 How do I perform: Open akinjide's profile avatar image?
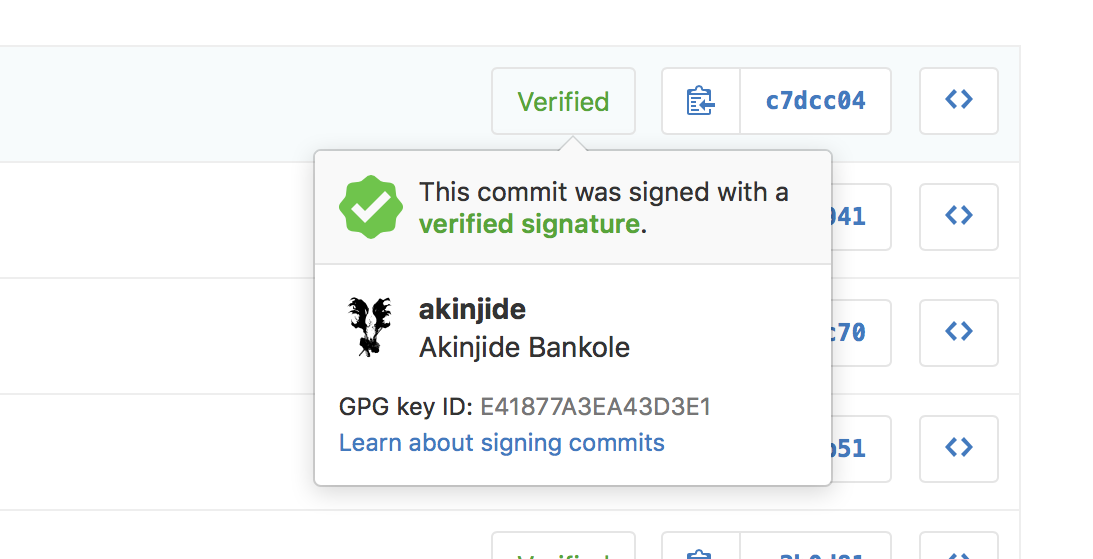coord(370,327)
